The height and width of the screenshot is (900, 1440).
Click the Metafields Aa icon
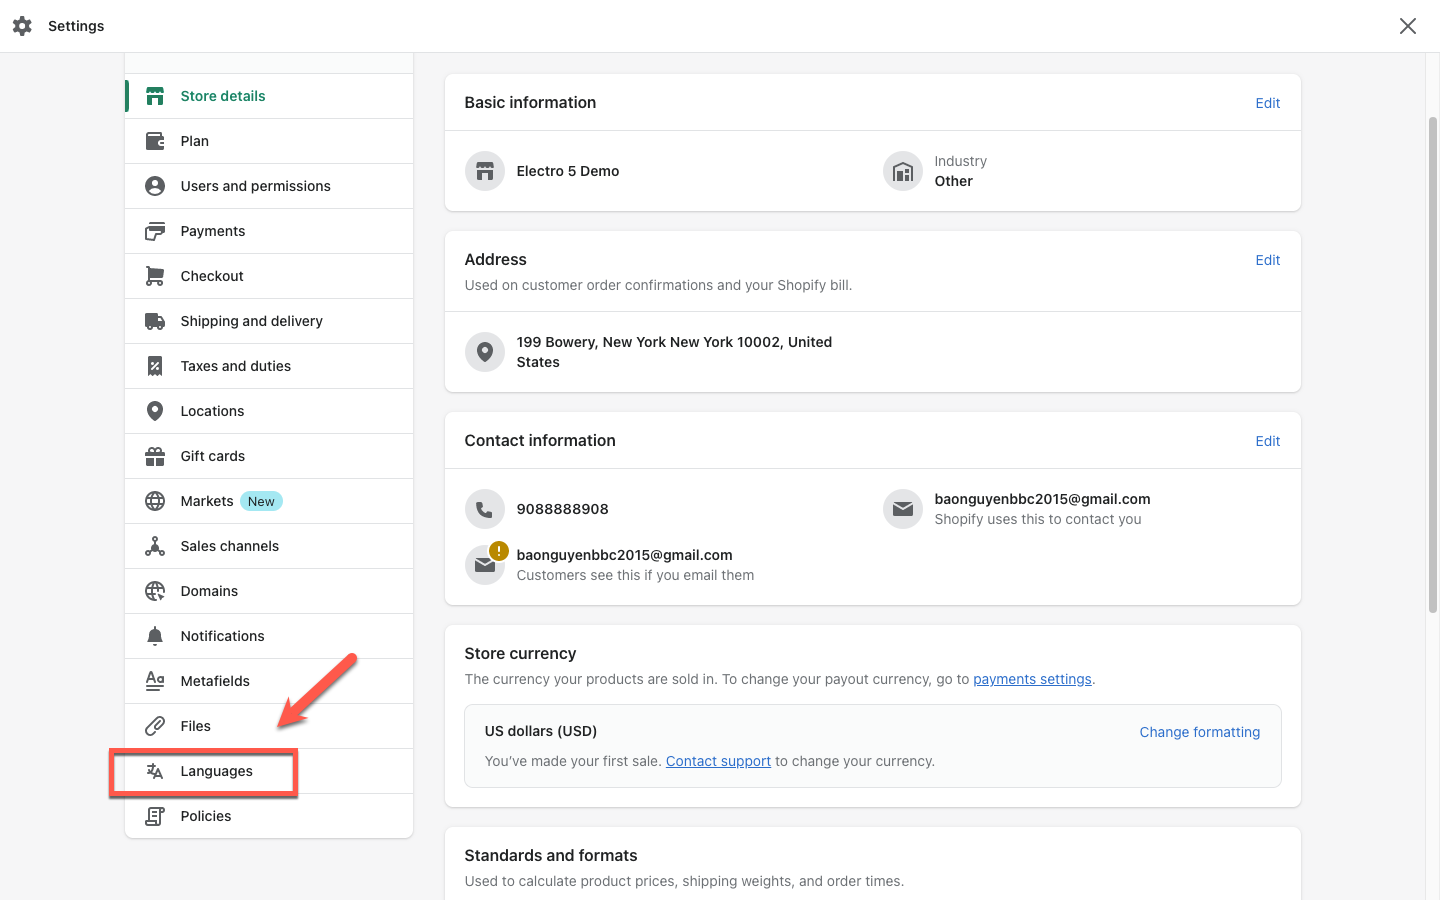(x=155, y=681)
